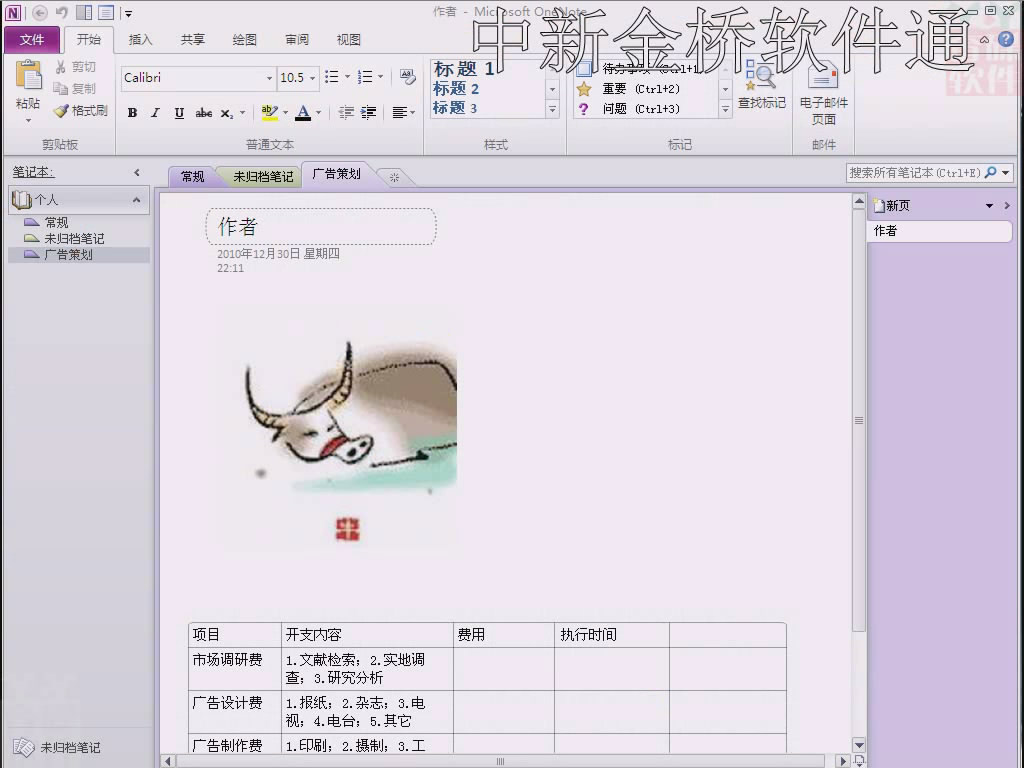
Task: Open the 未归档笔记 section in notebook tree
Action: tap(74, 239)
